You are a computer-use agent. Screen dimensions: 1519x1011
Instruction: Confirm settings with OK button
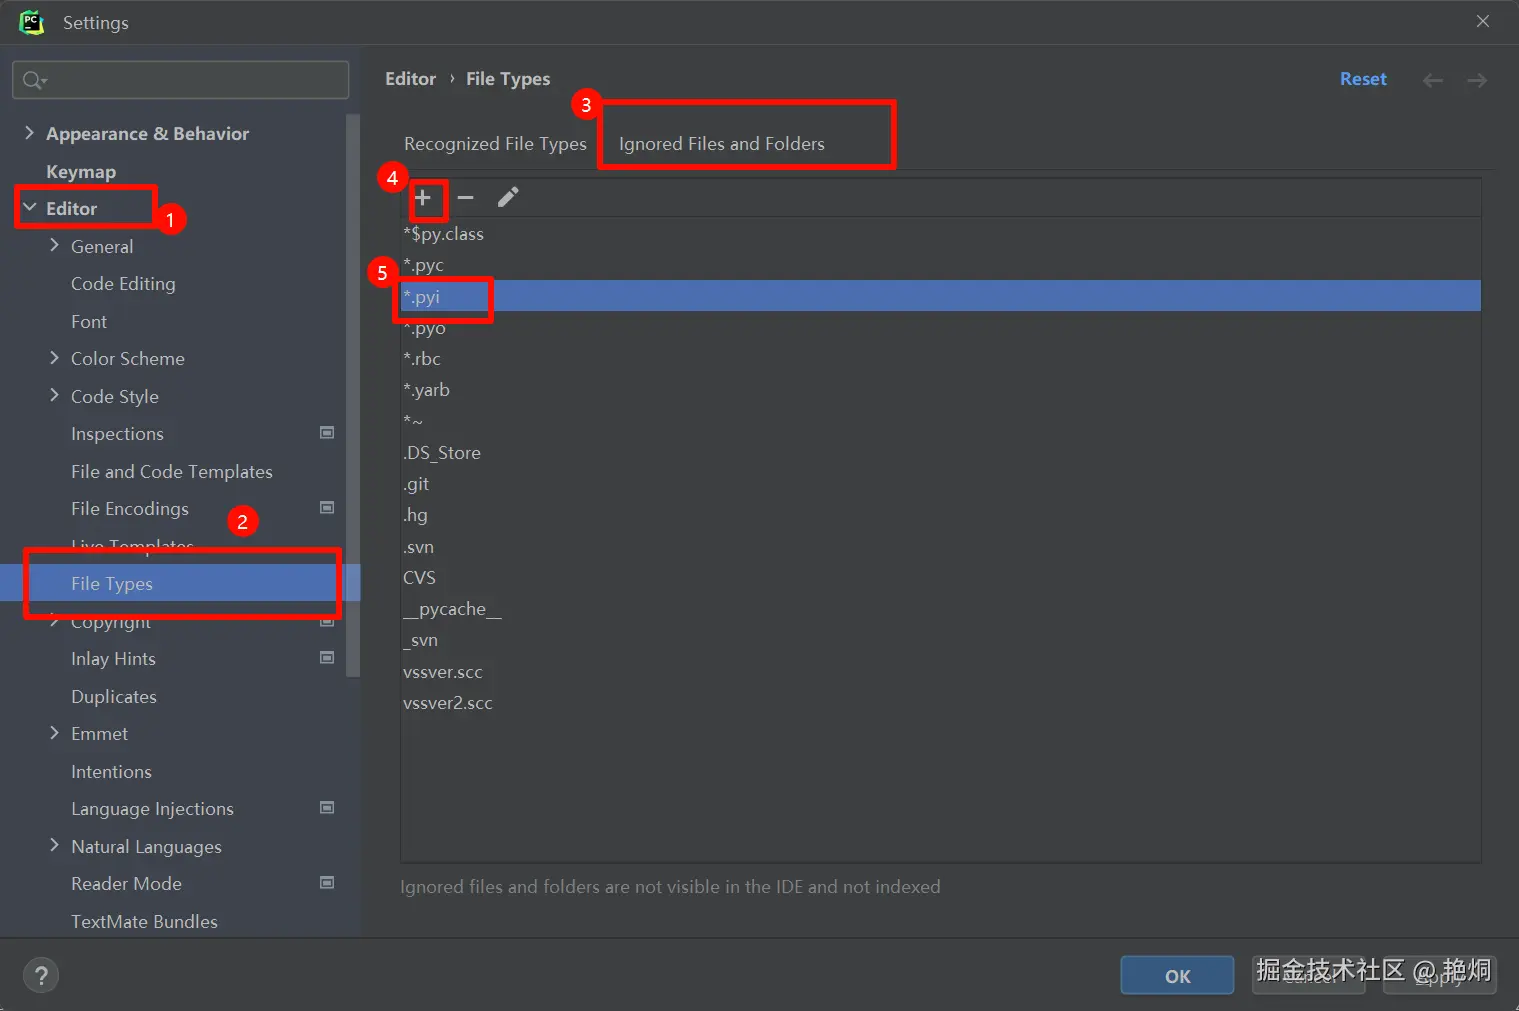click(1177, 976)
